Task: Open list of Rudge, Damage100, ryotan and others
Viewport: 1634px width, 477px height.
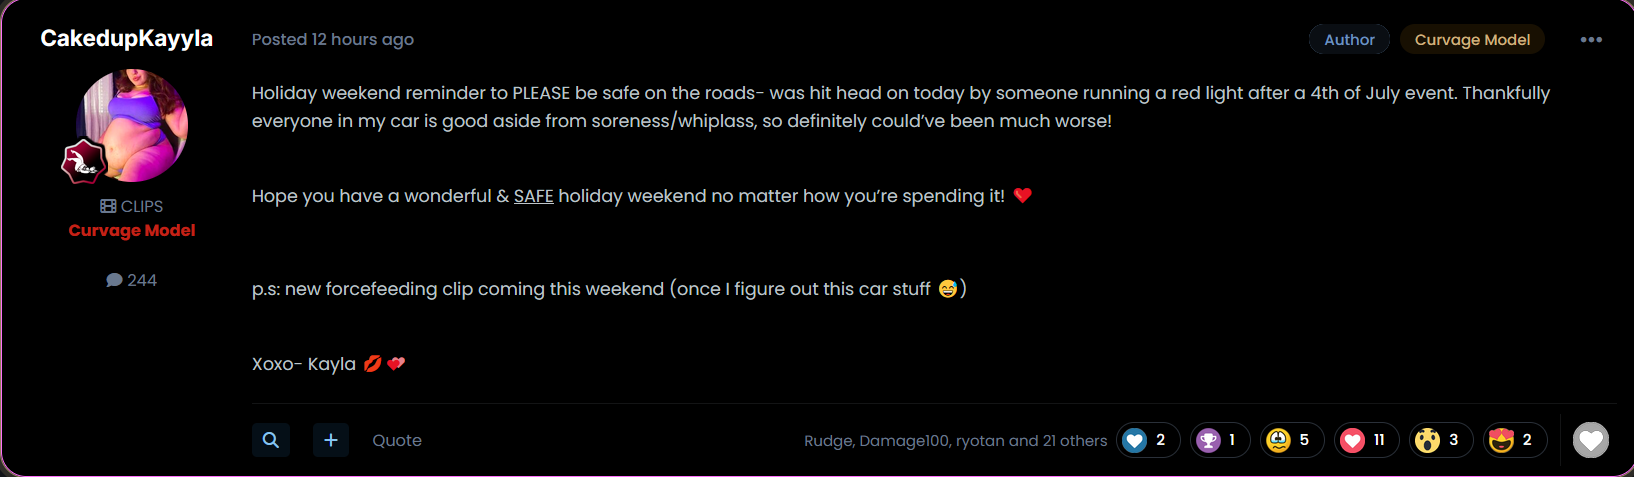Action: point(955,441)
